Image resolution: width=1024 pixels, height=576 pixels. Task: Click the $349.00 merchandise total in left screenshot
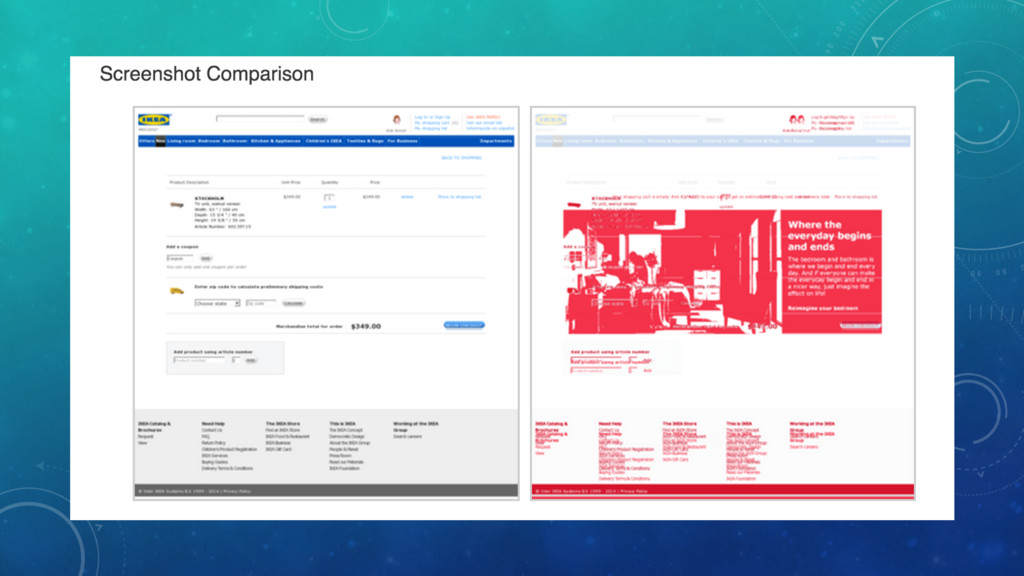(366, 326)
